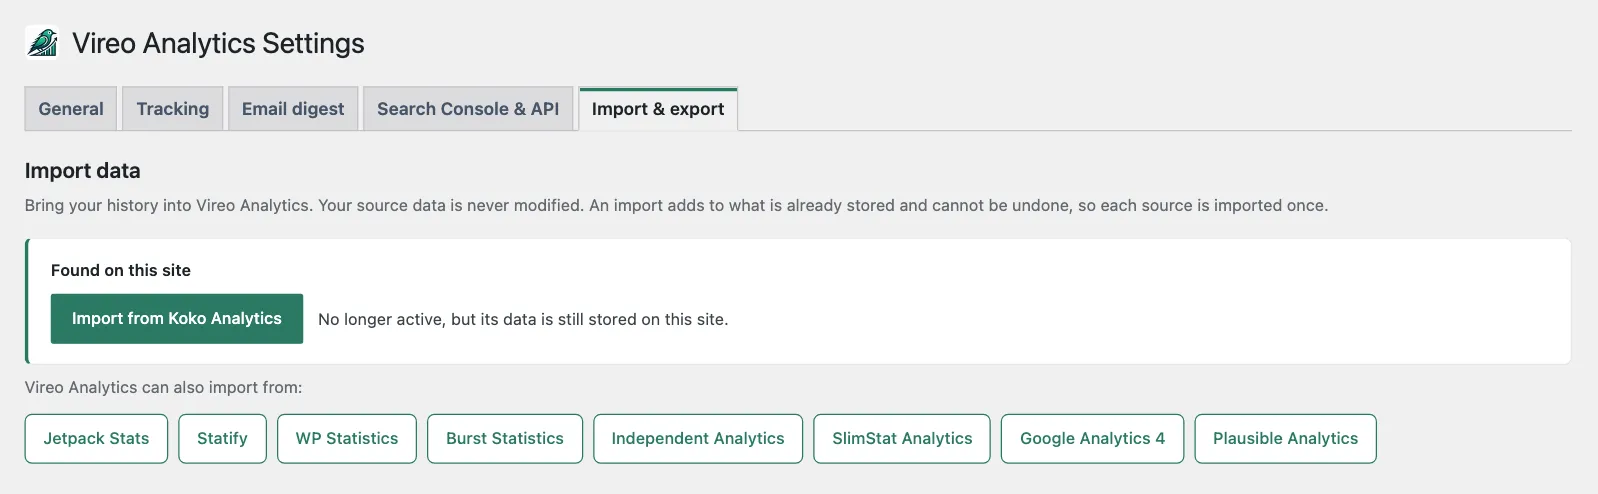Image resolution: width=1598 pixels, height=494 pixels.
Task: Choose Plausible Analytics import source
Action: [x=1285, y=439]
